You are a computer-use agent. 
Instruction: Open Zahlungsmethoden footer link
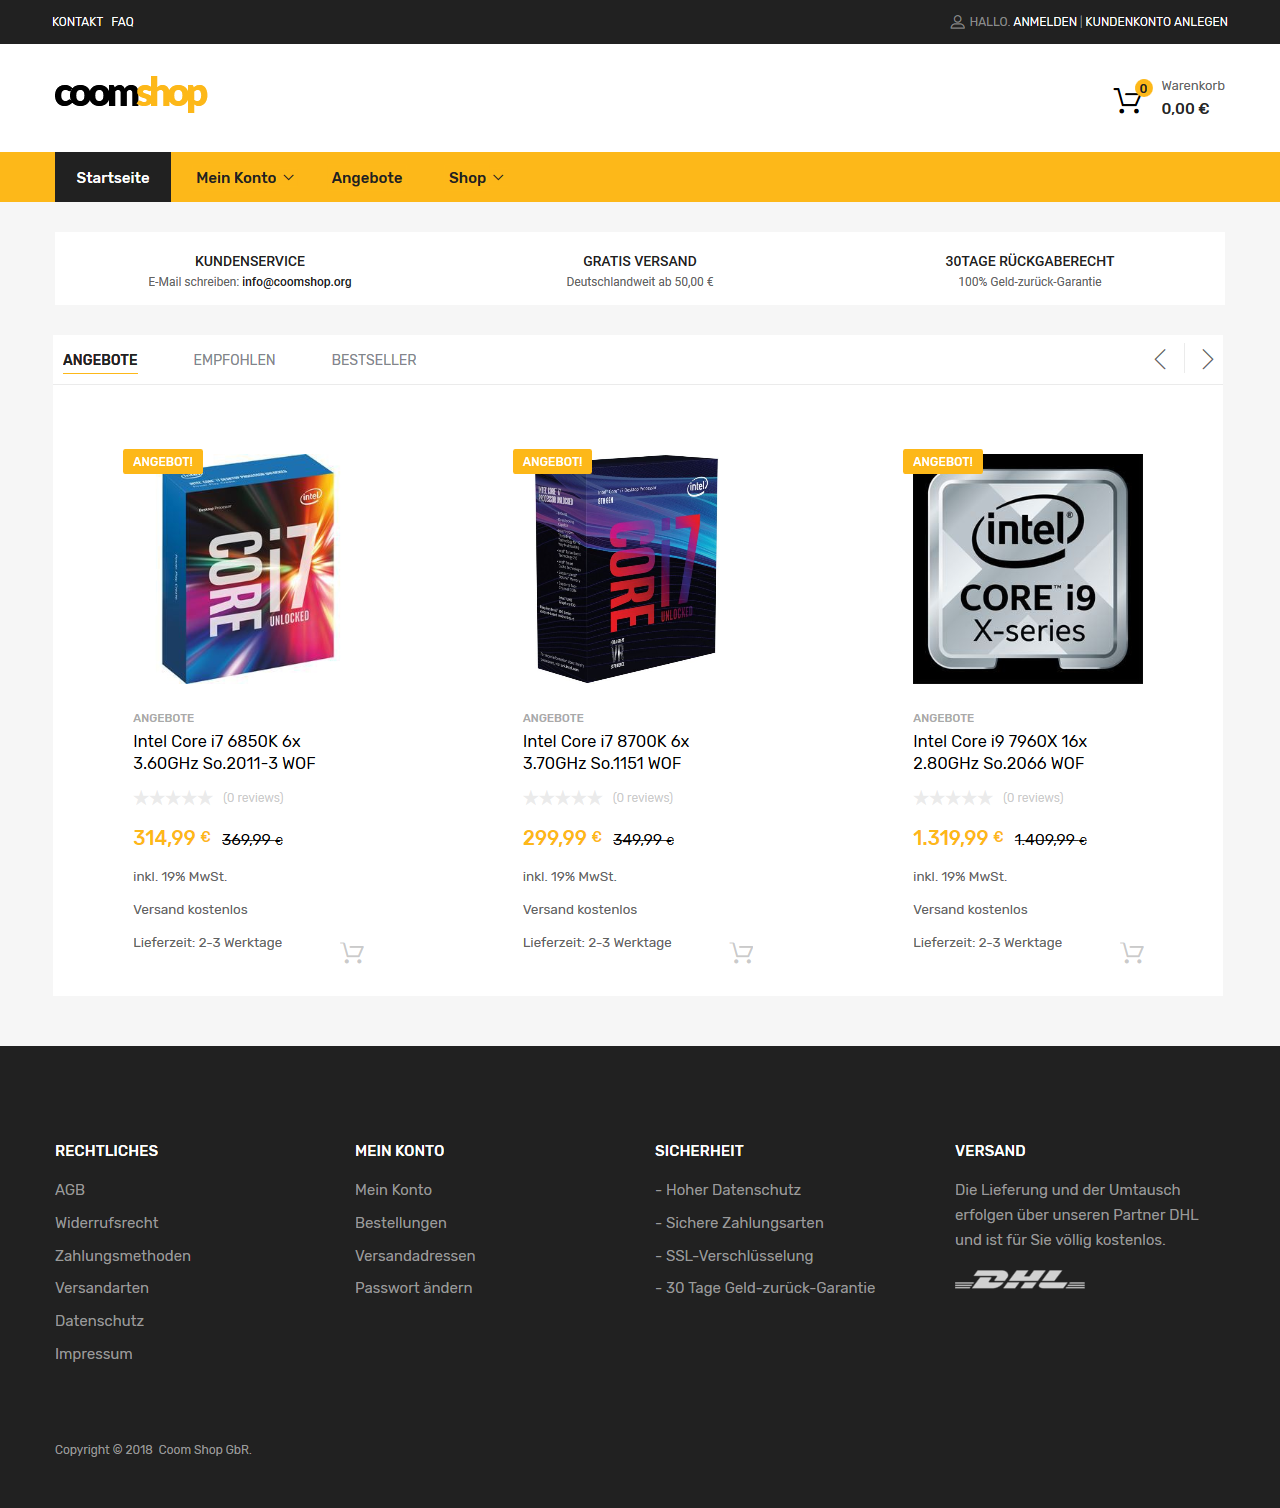pyautogui.click(x=123, y=1256)
